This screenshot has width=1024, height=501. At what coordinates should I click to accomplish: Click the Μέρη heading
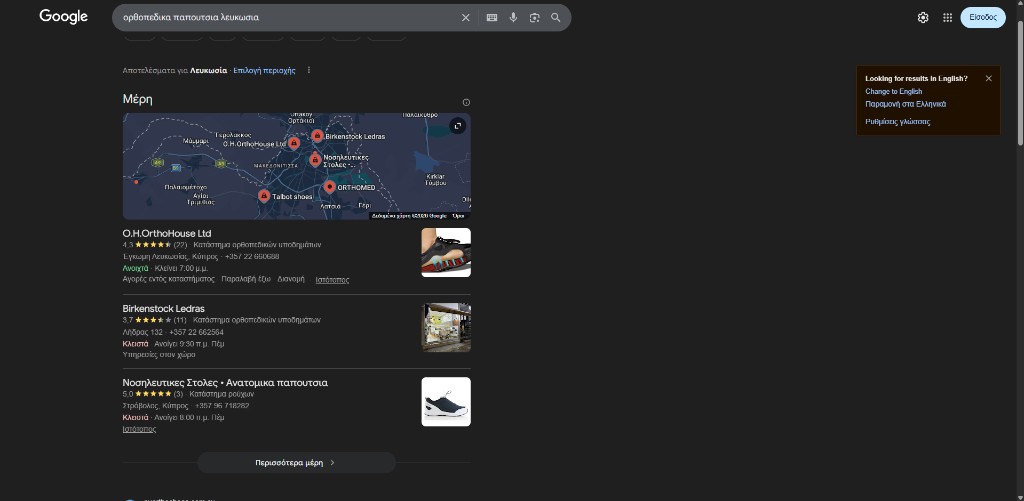[x=138, y=99]
